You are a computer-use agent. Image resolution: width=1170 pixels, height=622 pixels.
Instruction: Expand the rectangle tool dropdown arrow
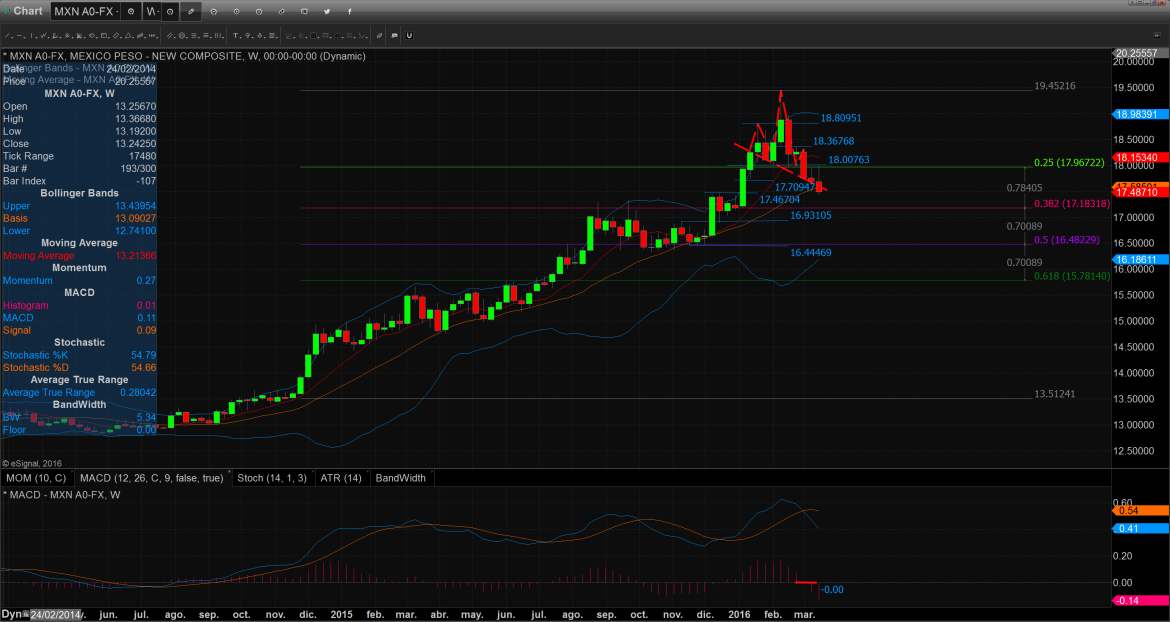point(109,37)
